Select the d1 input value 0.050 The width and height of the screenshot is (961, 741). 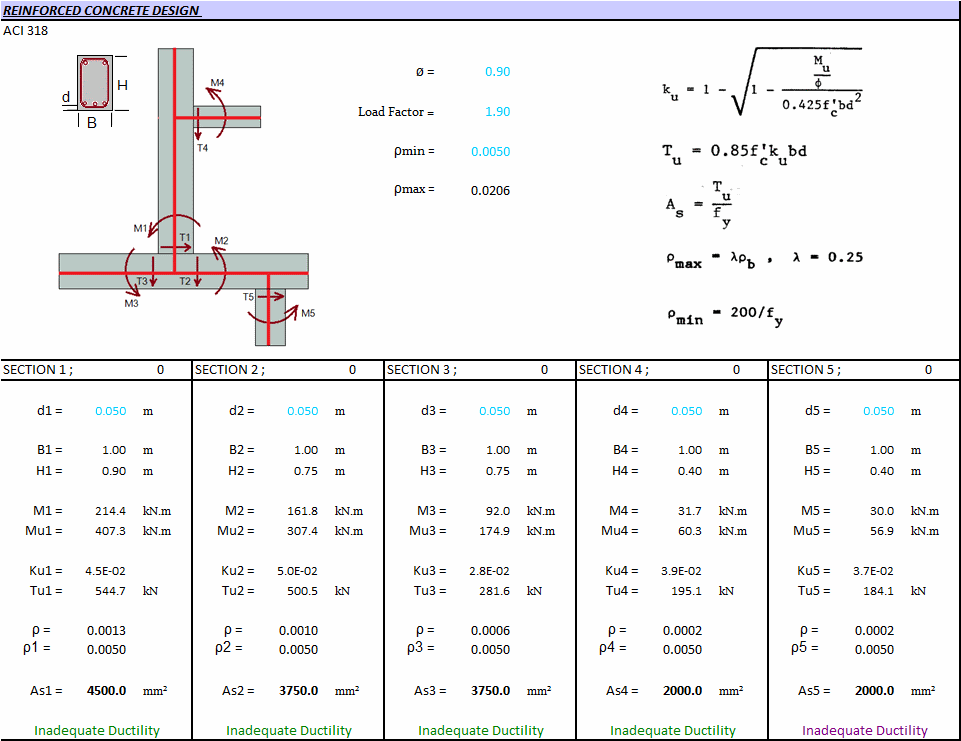coord(110,411)
